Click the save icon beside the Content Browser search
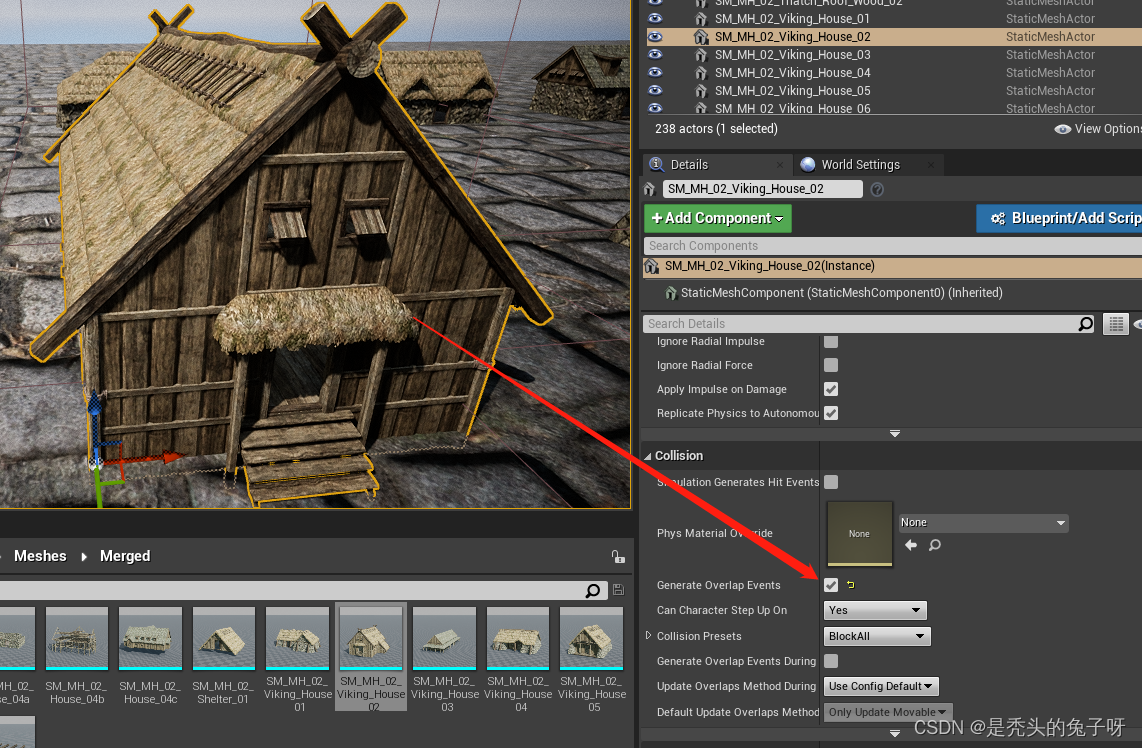The image size is (1142, 748). [617, 590]
